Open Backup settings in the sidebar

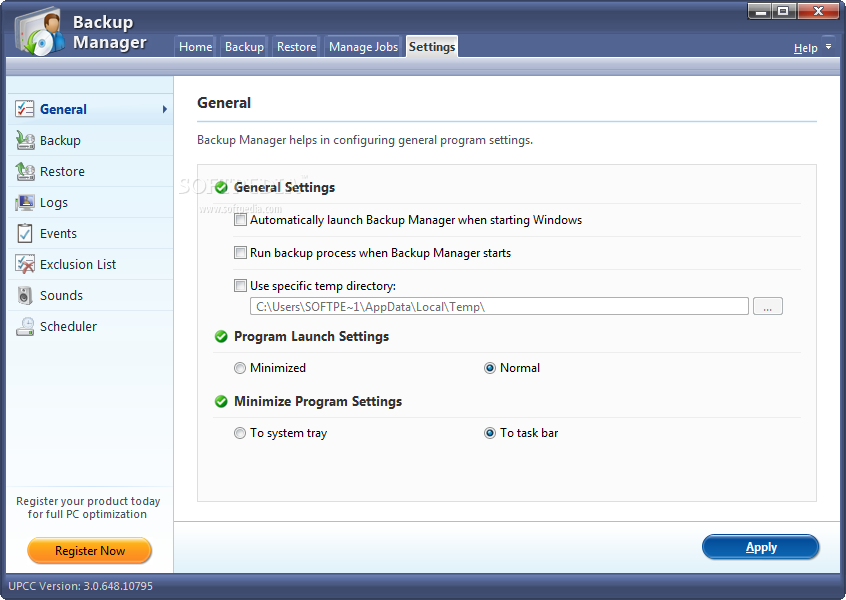point(91,140)
